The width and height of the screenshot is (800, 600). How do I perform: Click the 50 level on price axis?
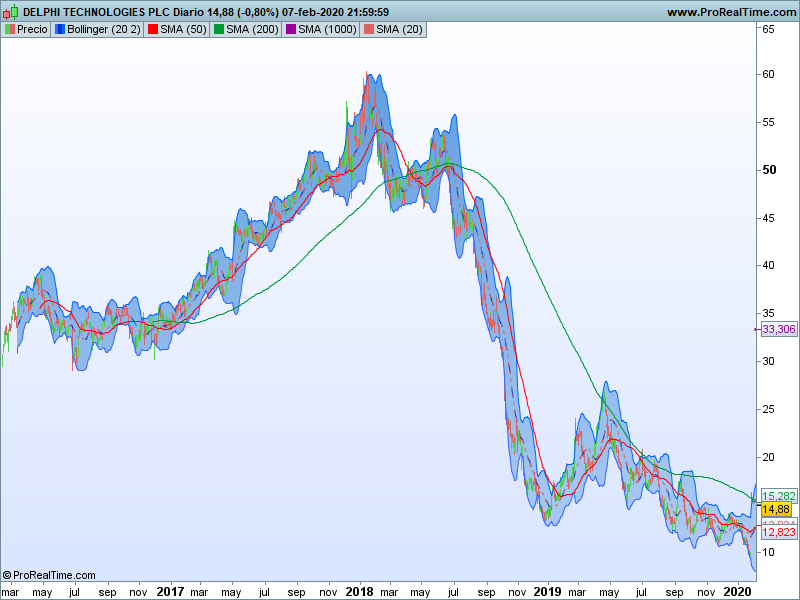[769, 170]
